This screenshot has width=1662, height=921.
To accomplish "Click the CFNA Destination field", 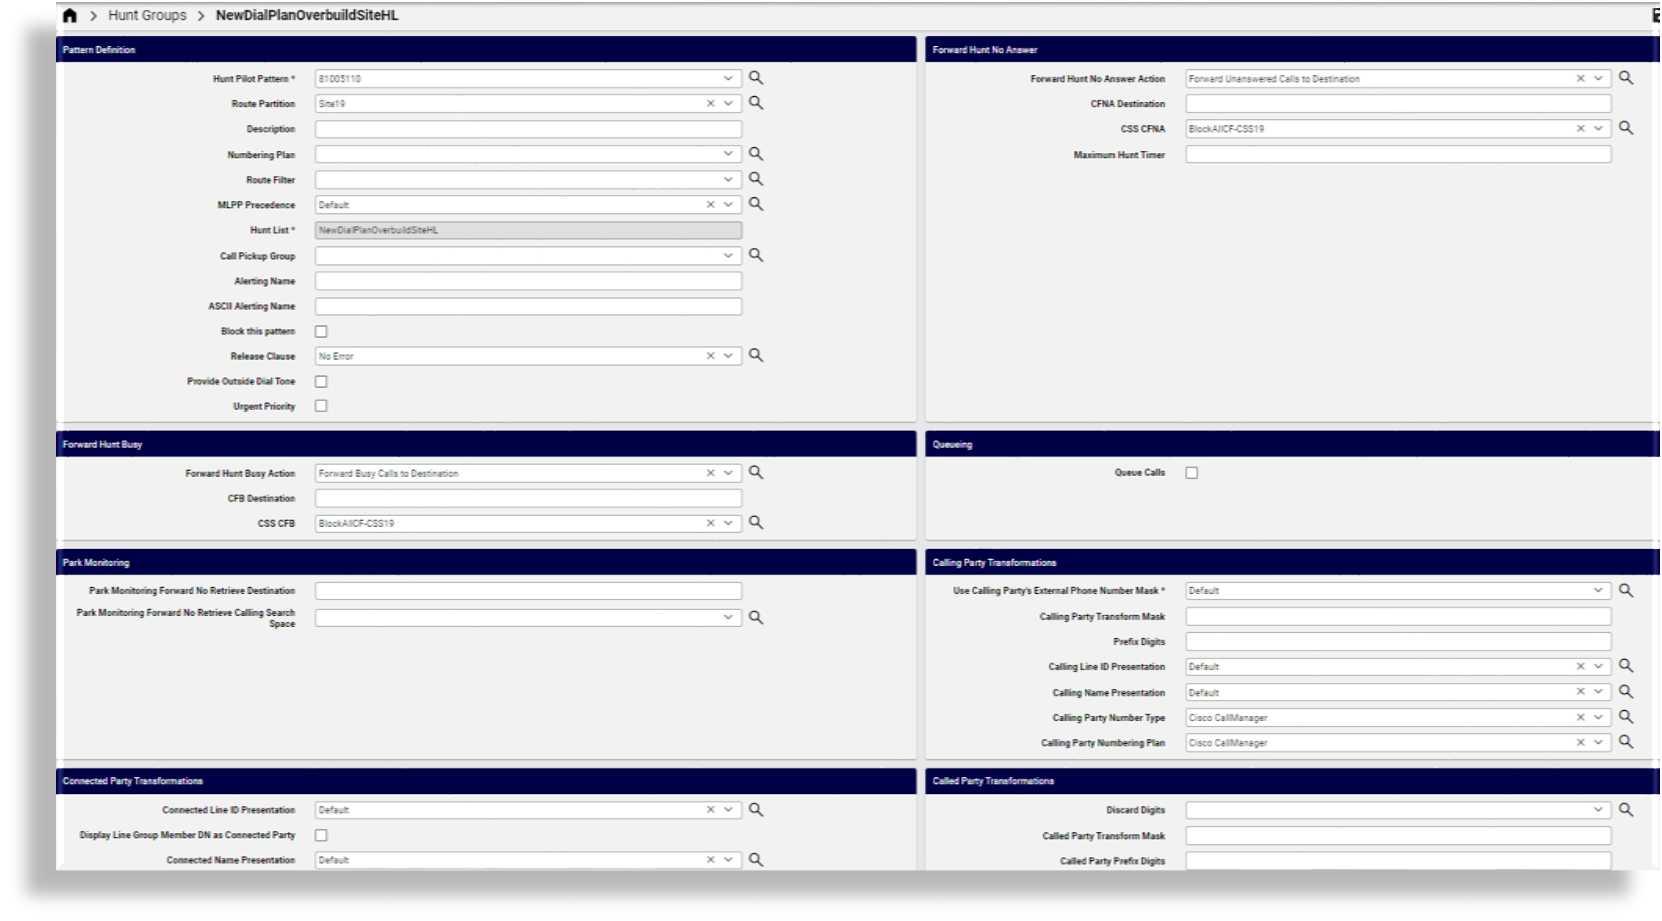I will click(1398, 104).
